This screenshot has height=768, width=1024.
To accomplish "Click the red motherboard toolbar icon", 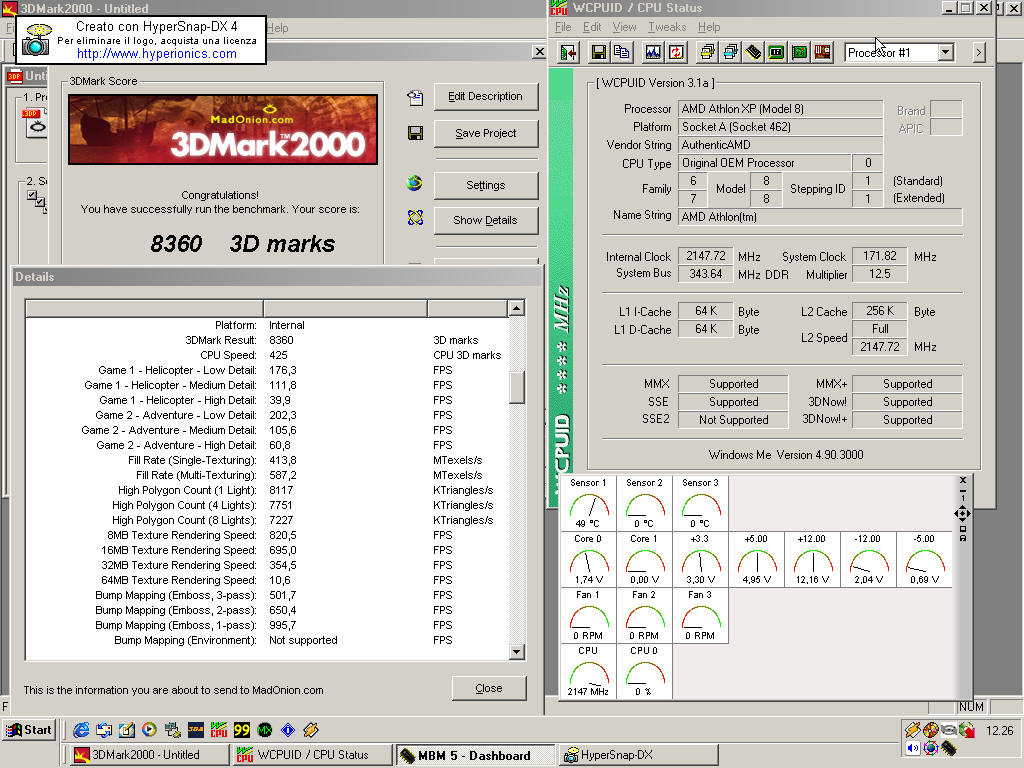I will (822, 52).
